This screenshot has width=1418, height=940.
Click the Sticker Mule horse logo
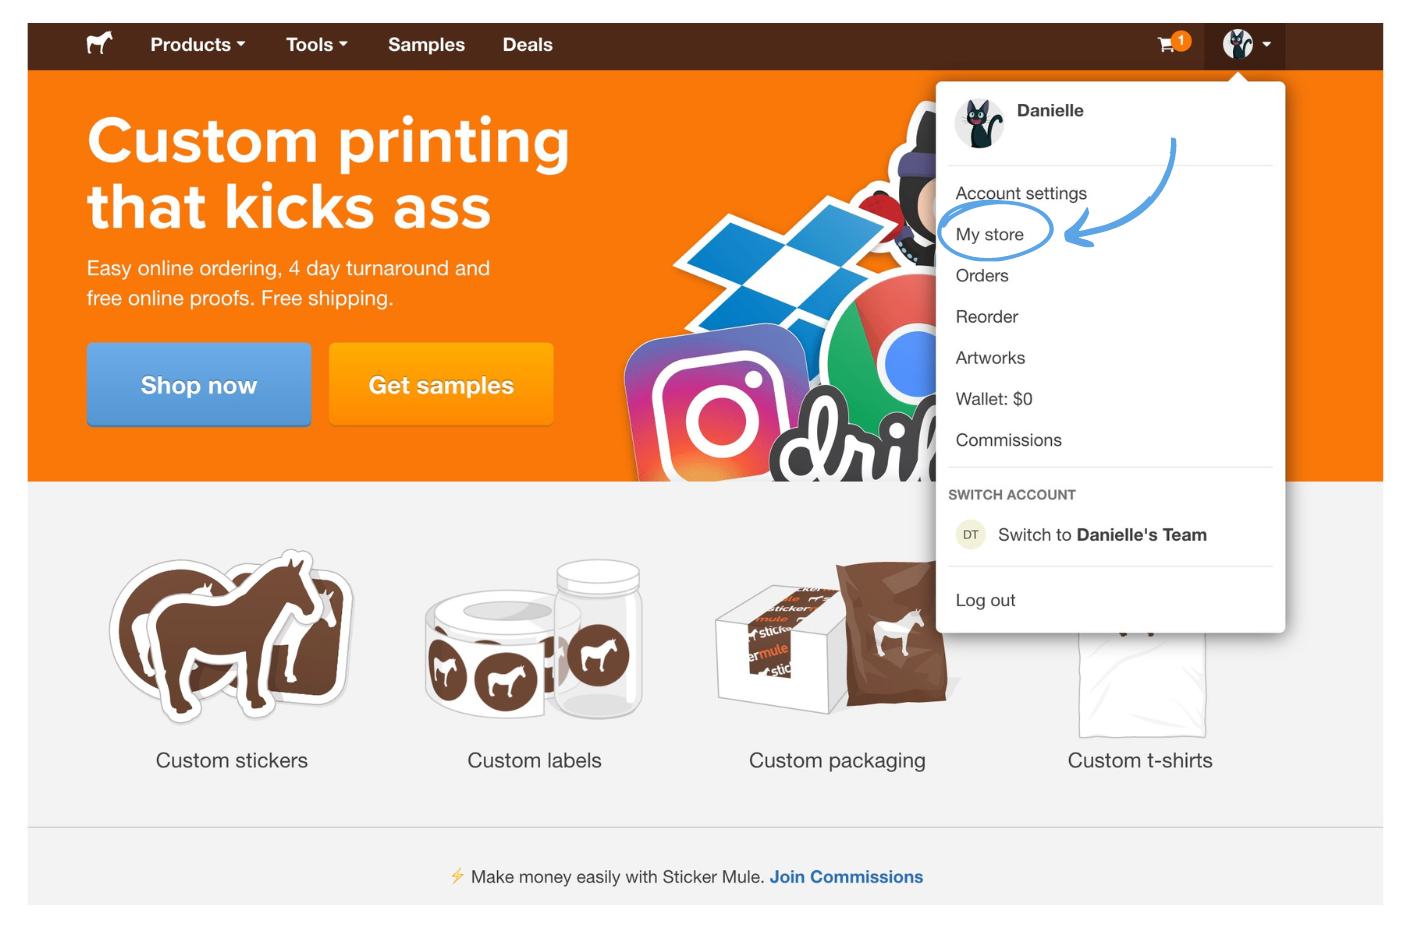point(99,44)
